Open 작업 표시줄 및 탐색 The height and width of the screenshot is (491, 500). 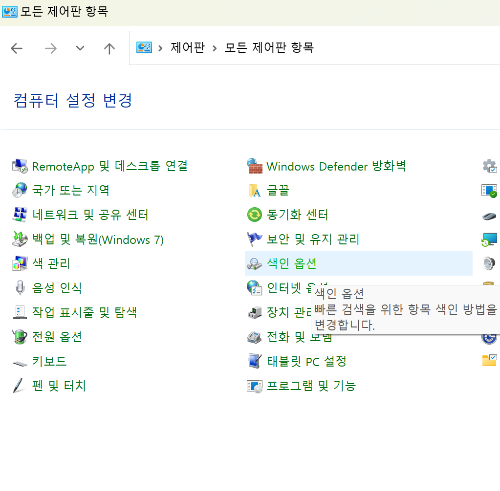[x=84, y=312]
